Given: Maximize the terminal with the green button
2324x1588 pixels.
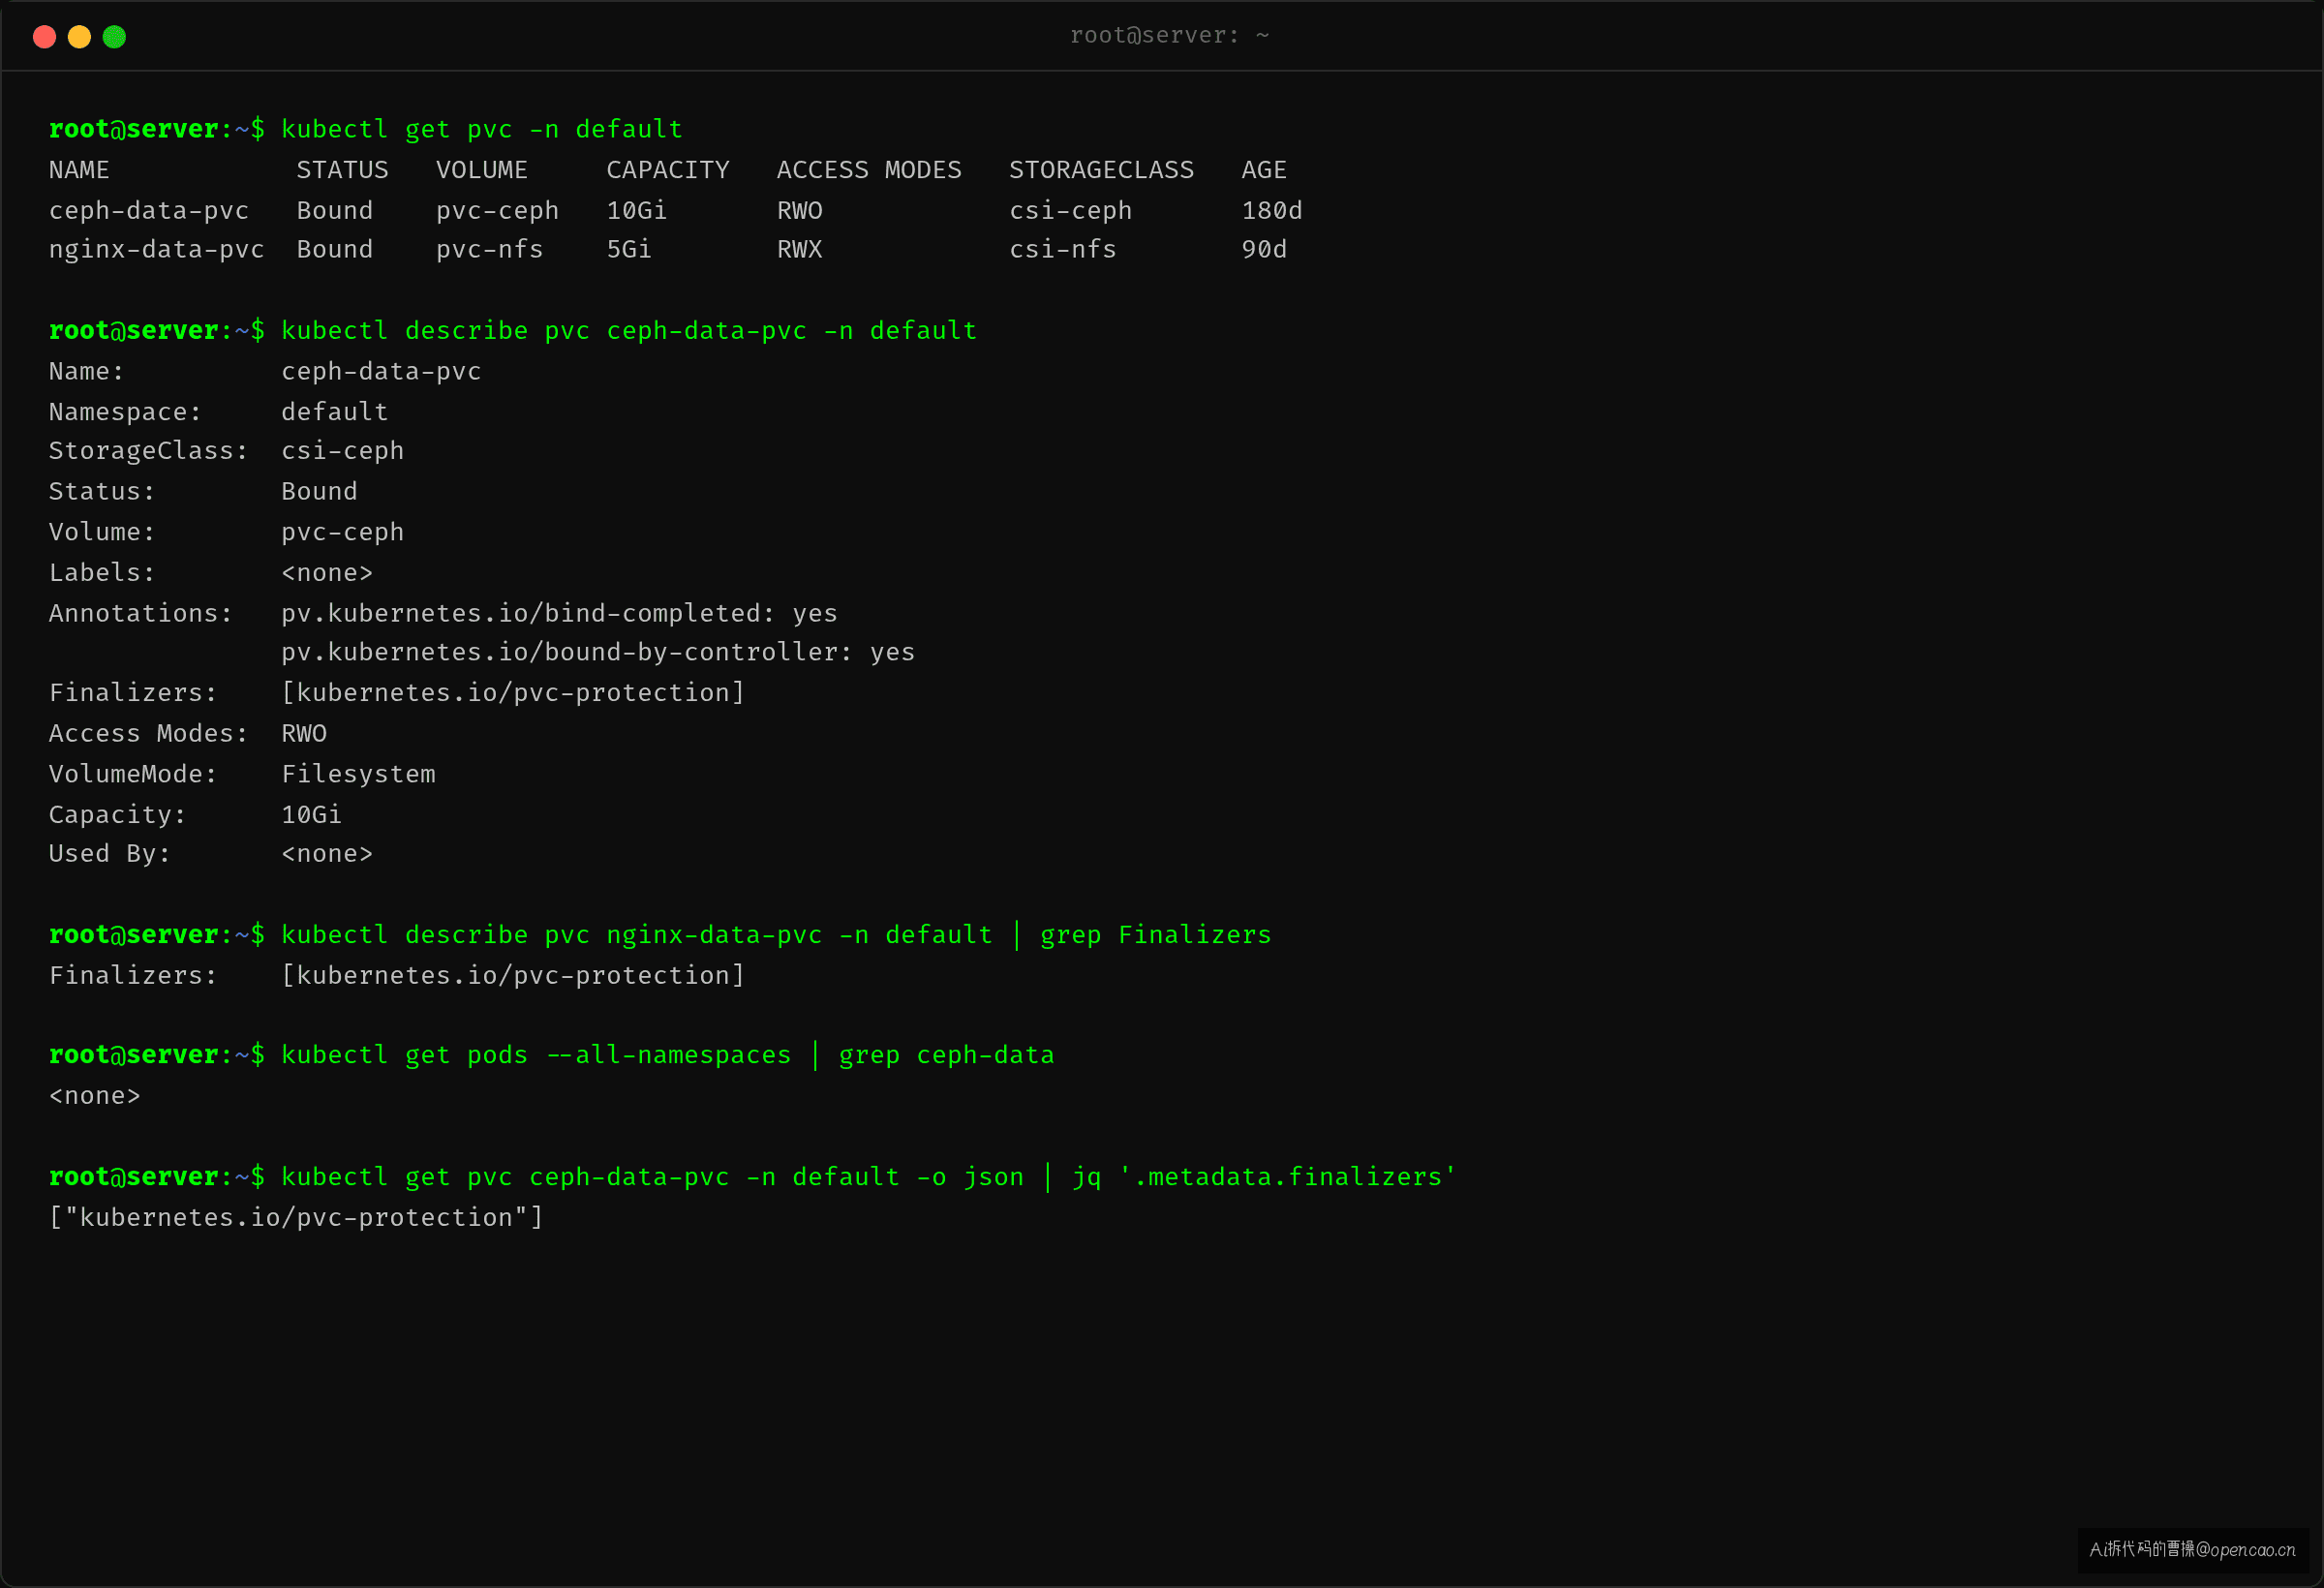Looking at the screenshot, I should 114,37.
